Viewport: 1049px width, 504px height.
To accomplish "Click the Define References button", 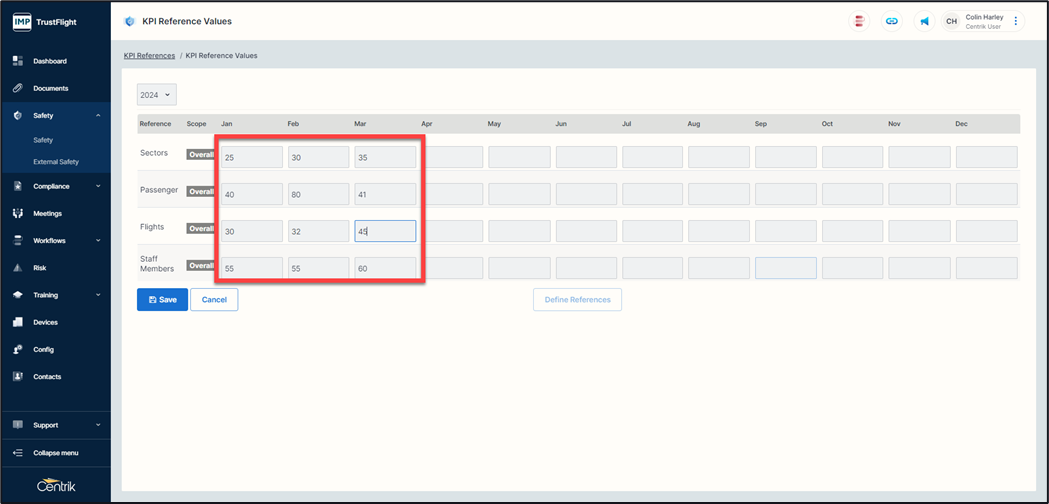I will coord(577,300).
